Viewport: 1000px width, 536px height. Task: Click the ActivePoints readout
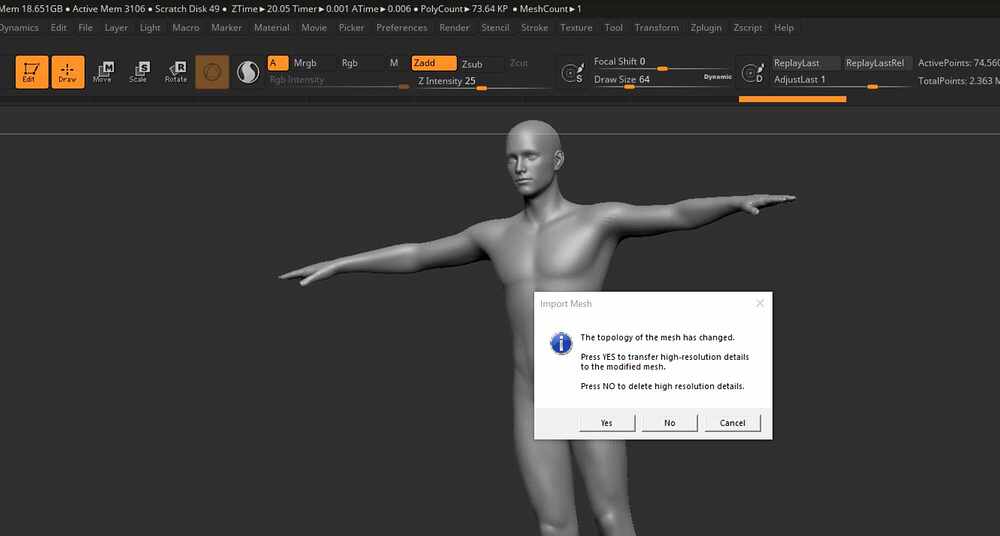[959, 63]
